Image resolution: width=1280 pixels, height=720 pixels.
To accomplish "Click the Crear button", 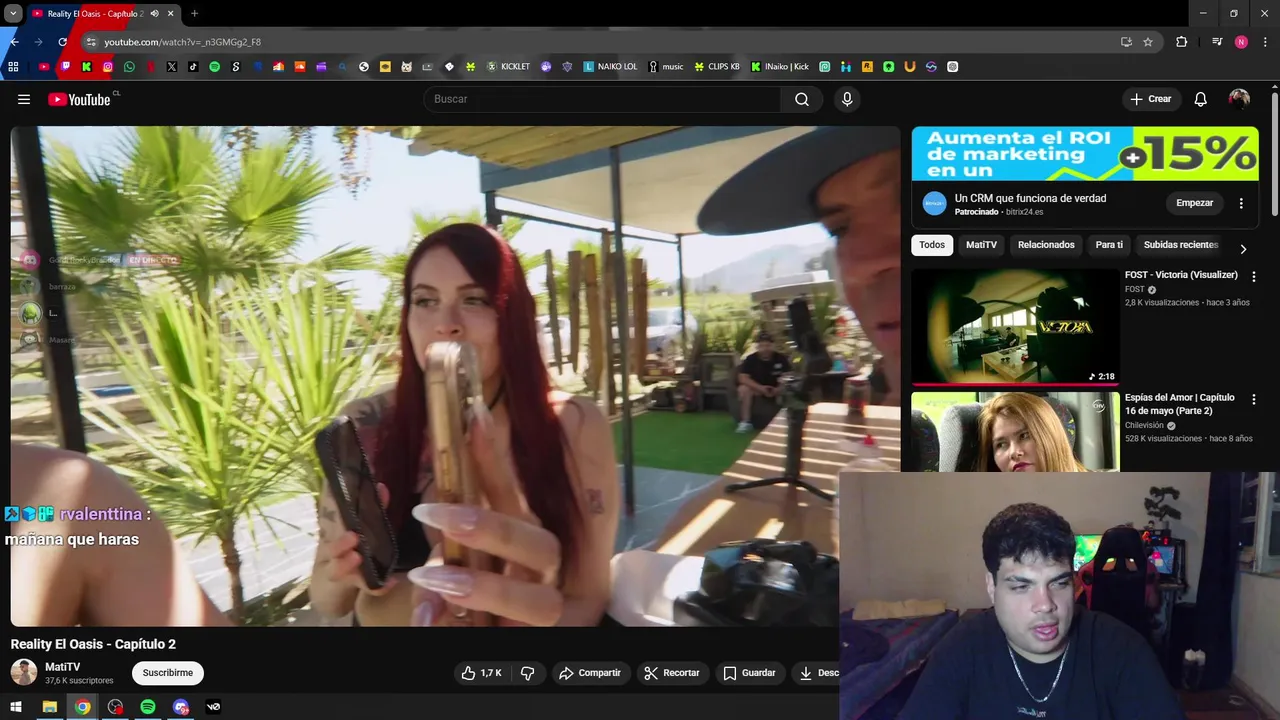I will pos(1150,99).
